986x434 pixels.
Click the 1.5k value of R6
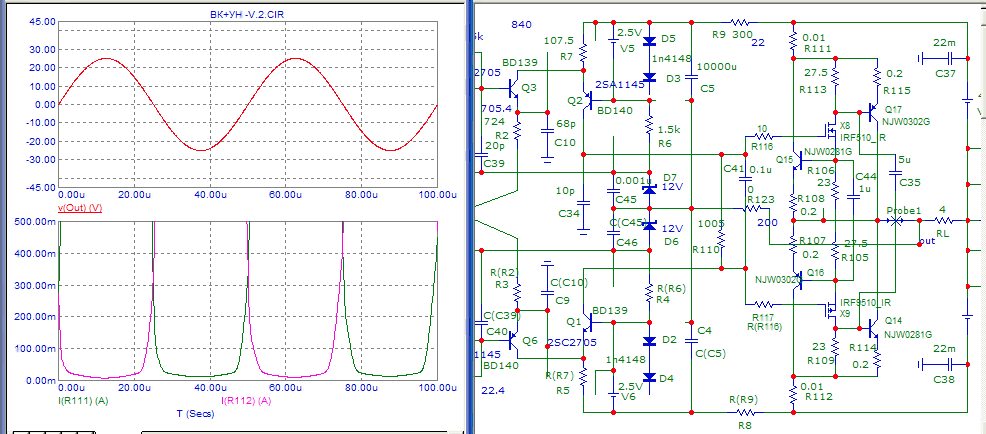[668, 130]
